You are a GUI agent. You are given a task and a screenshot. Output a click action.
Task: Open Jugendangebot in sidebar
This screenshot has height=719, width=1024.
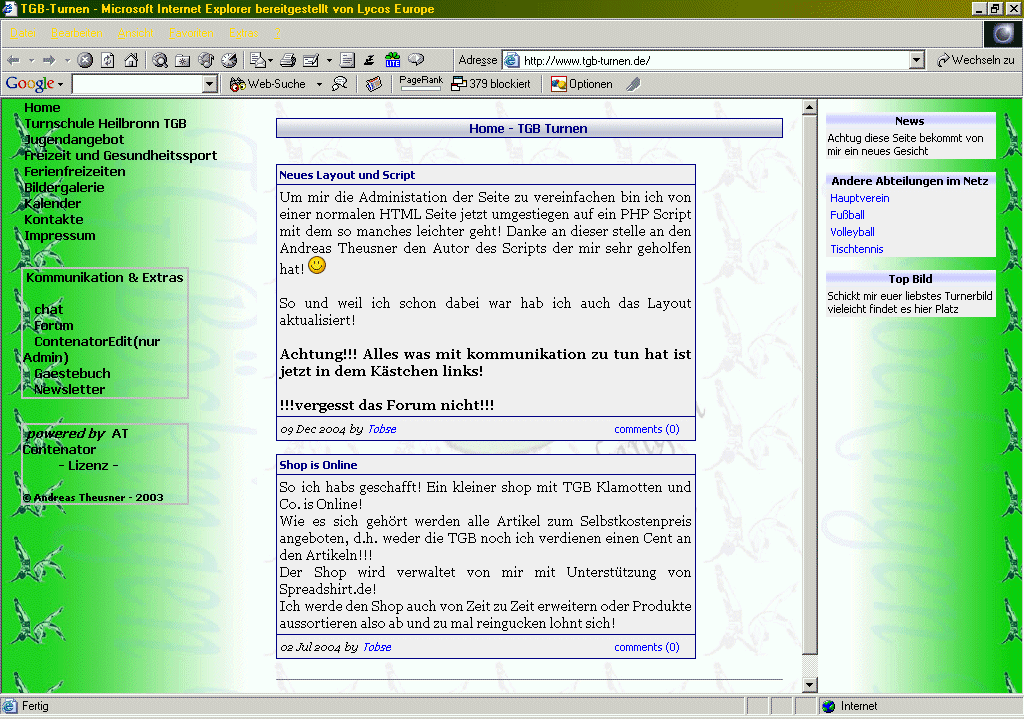tap(74, 139)
